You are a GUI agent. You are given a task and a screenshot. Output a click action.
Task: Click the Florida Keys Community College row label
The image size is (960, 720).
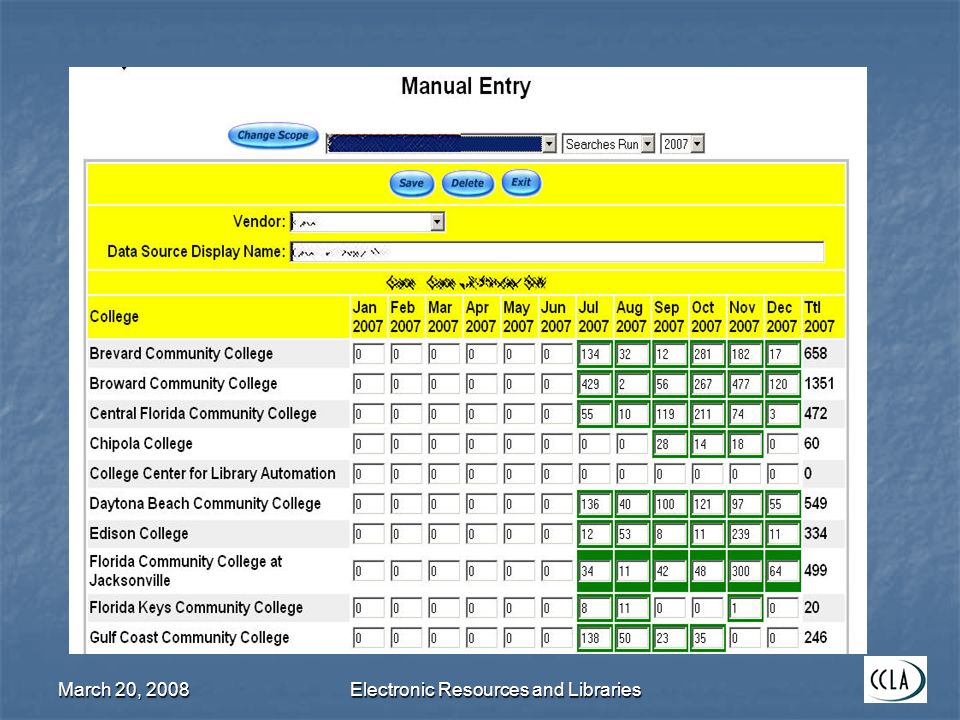tap(196, 607)
